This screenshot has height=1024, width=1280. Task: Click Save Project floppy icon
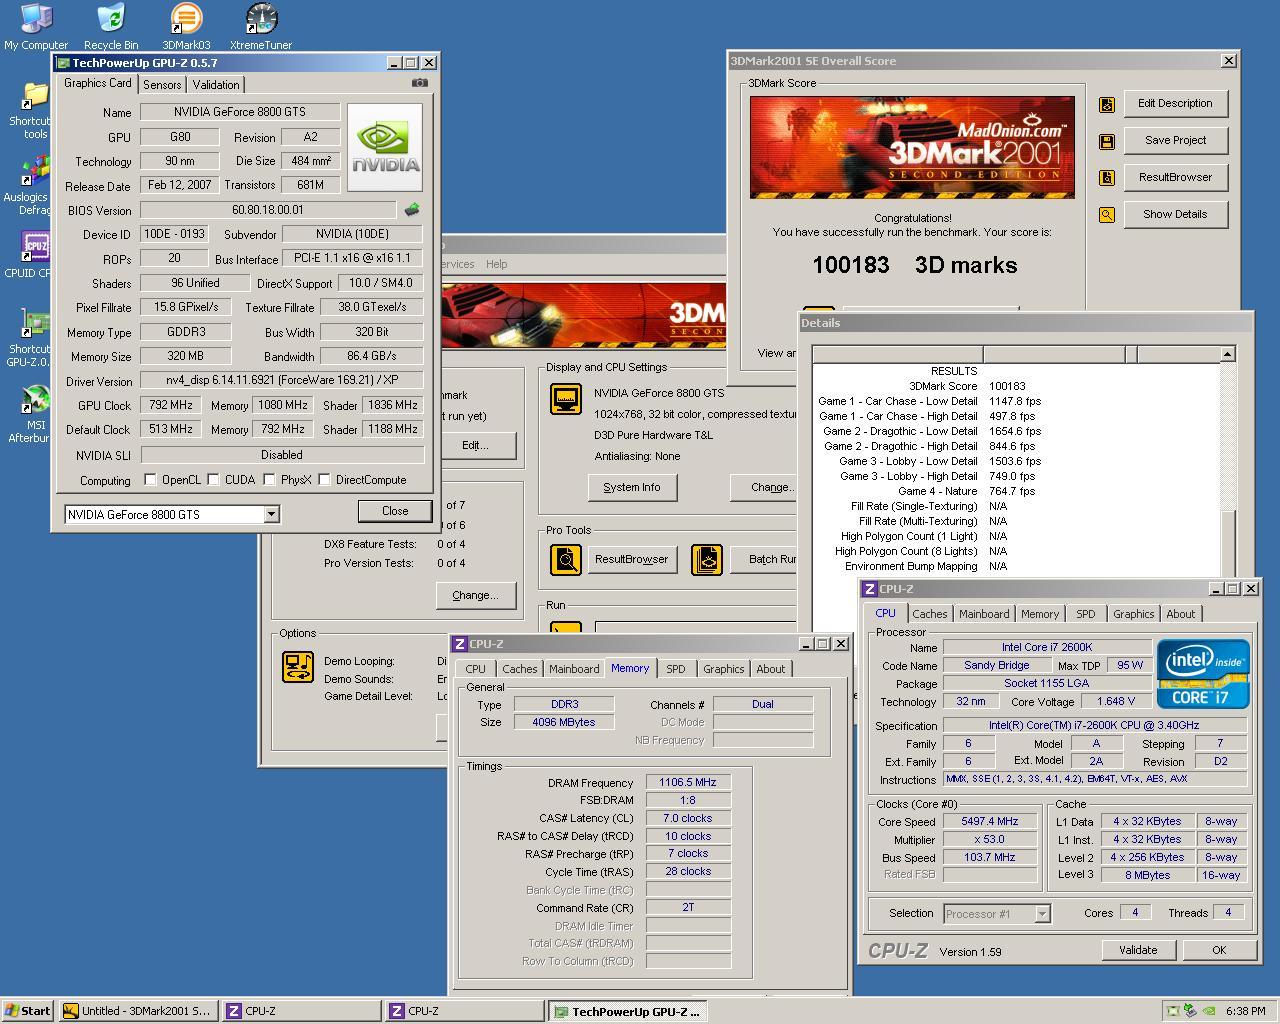click(1107, 141)
